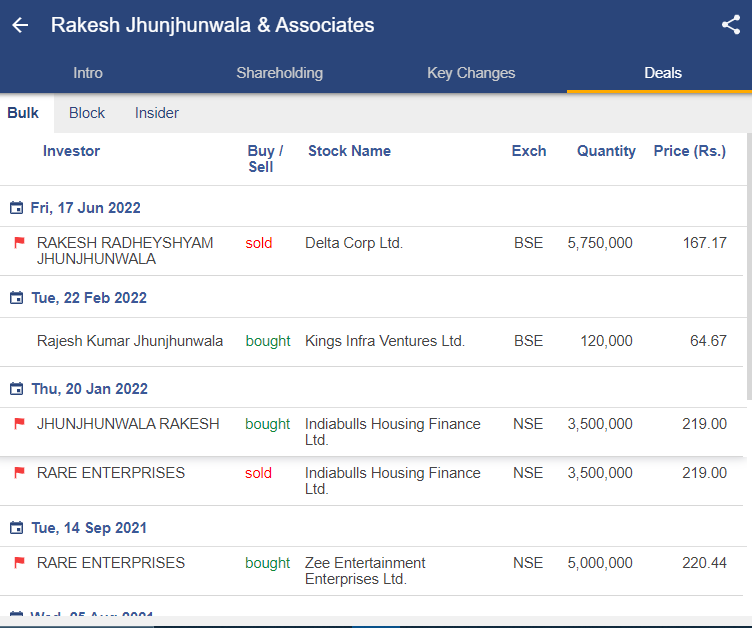Select the Deals tab

[x=663, y=73]
